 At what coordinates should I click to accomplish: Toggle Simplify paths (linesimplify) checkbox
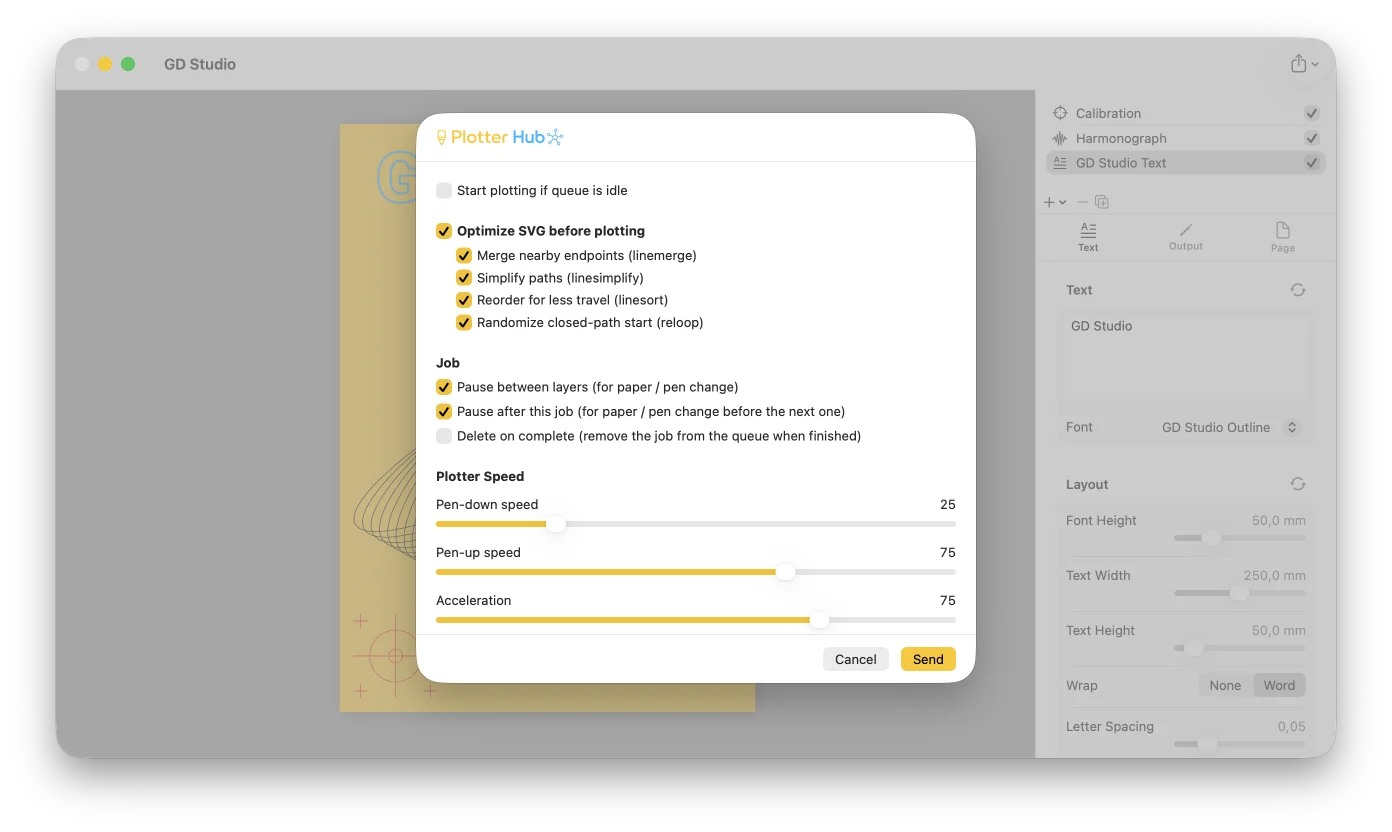click(x=464, y=278)
